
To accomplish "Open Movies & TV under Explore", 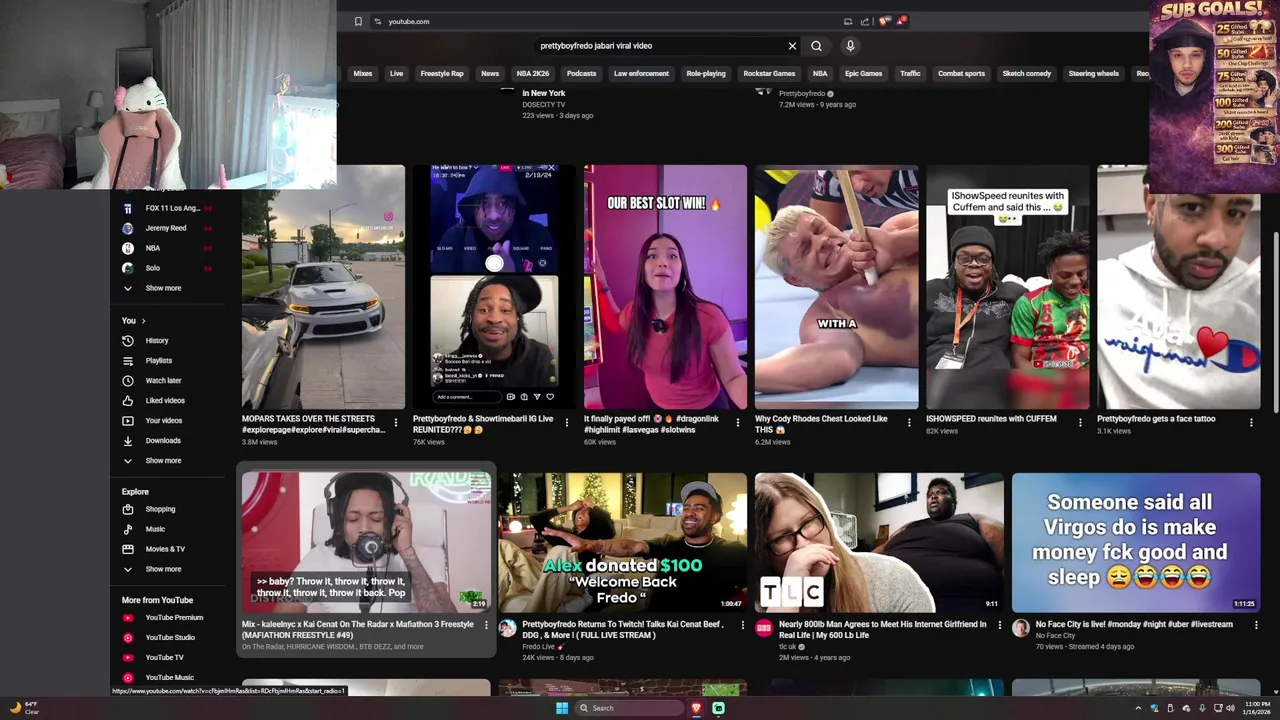I will click(165, 549).
